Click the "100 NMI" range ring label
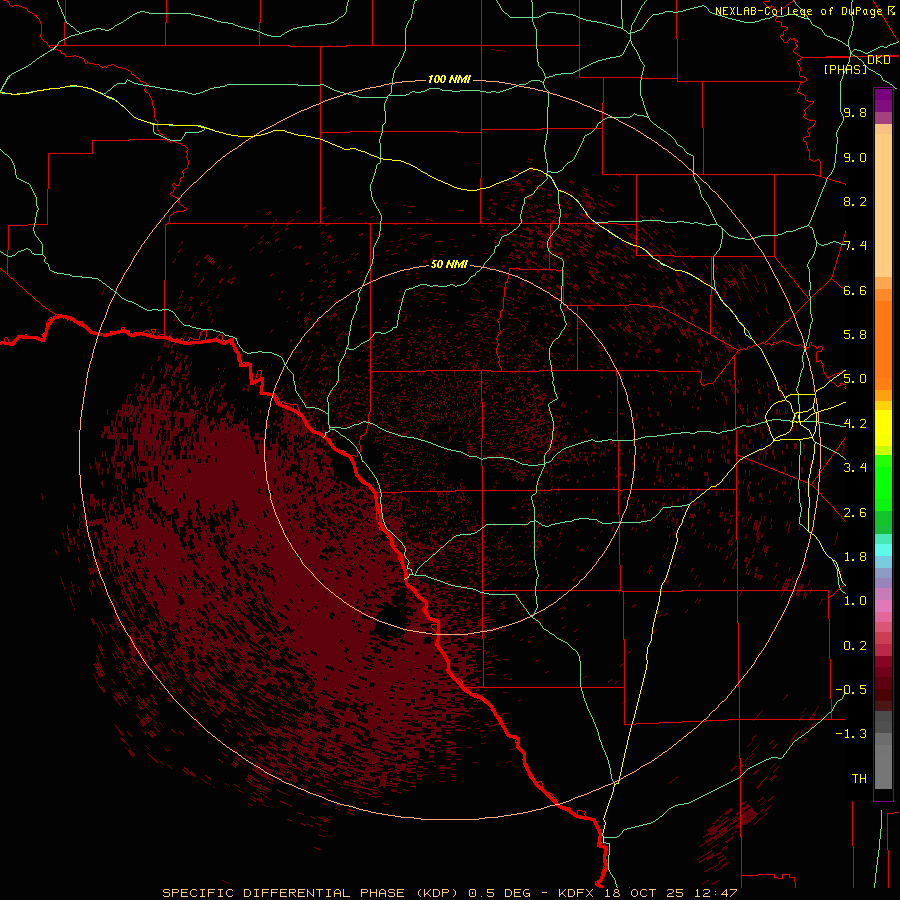Screen dimensions: 900x900 tap(449, 79)
